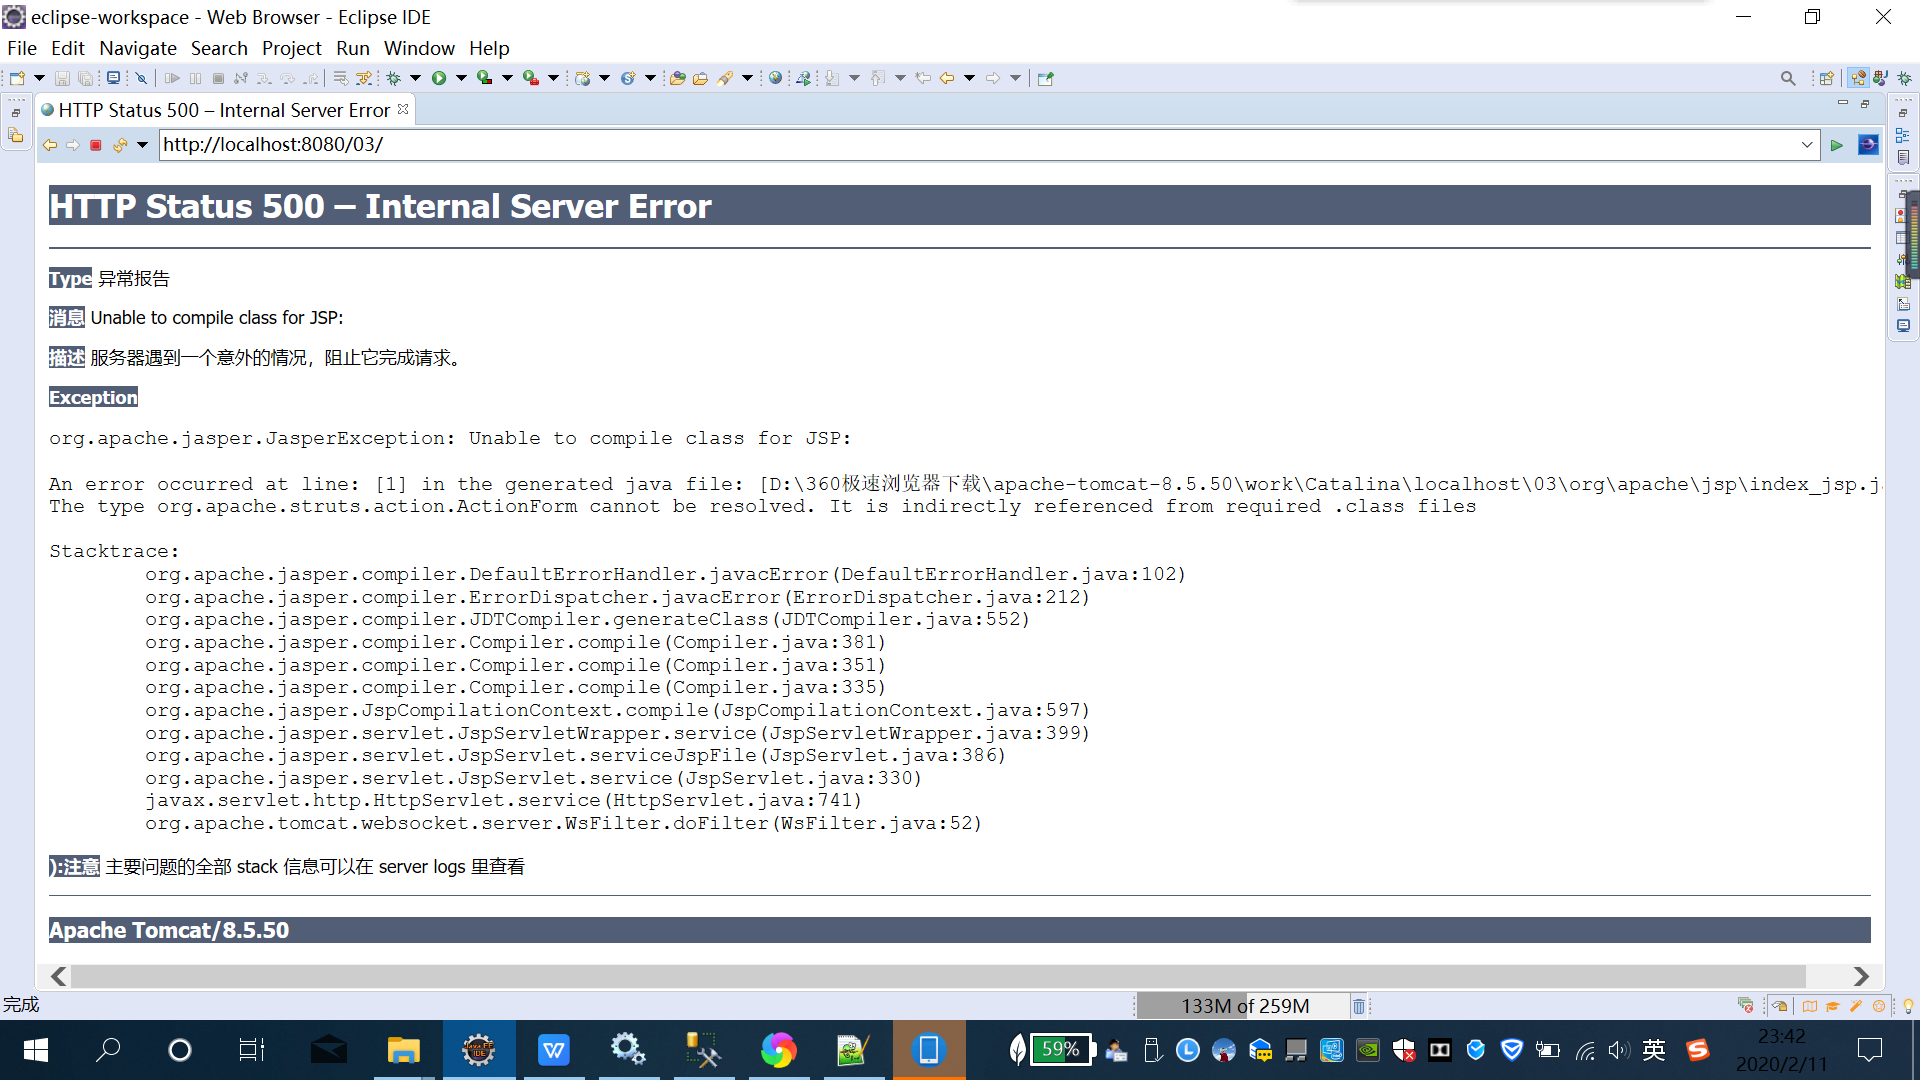Expand the Coverage dropdown arrow
The height and width of the screenshot is (1080, 1920).
pyautogui.click(x=507, y=78)
